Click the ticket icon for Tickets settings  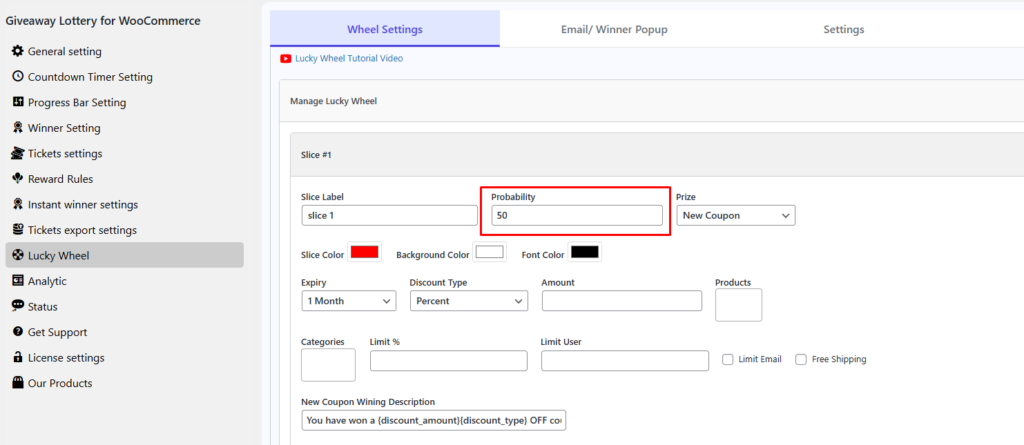(x=17, y=153)
